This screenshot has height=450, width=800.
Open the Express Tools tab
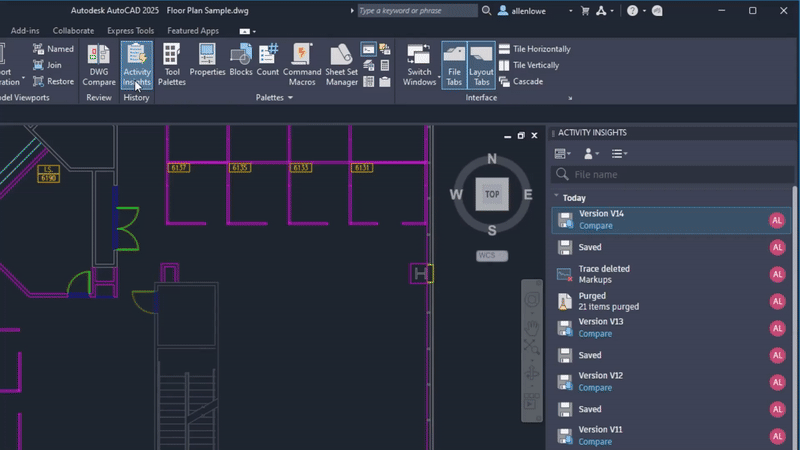tap(130, 31)
